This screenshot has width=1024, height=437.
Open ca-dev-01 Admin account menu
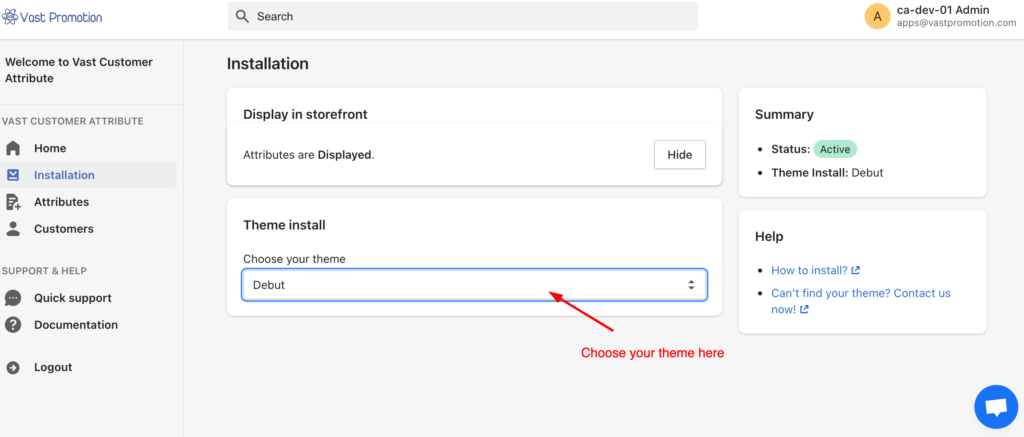940,16
